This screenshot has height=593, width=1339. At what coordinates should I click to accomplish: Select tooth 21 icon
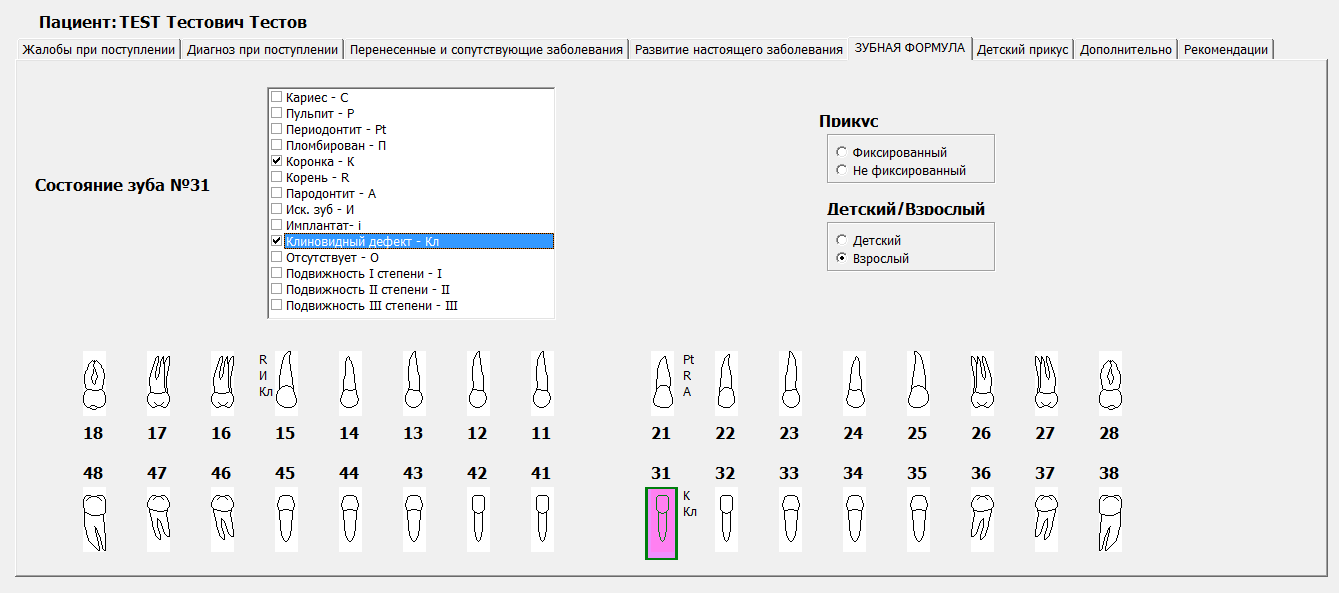(661, 382)
